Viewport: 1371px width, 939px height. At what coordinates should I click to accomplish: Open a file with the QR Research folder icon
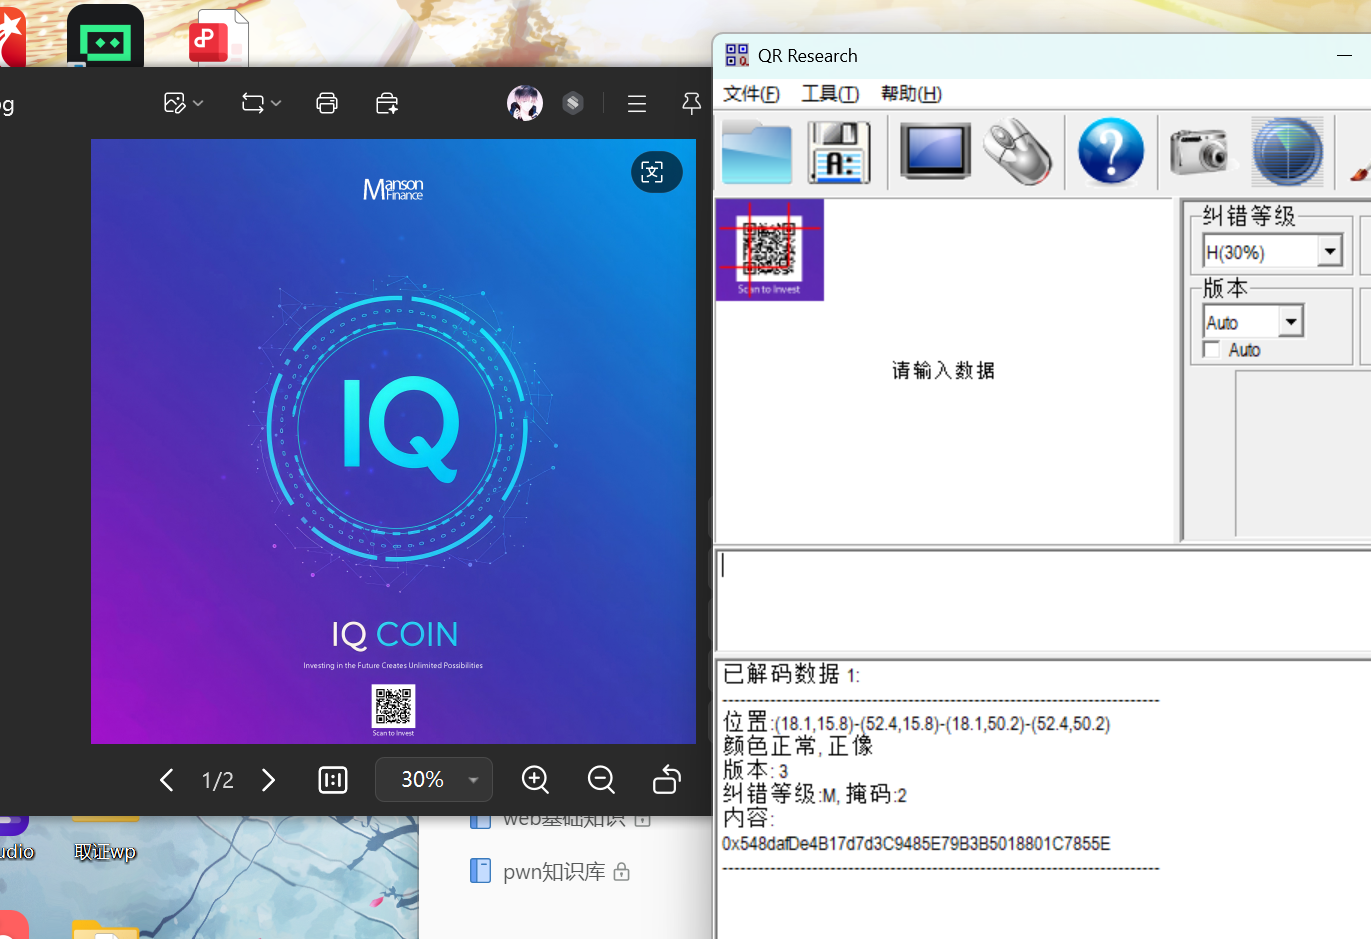757,152
